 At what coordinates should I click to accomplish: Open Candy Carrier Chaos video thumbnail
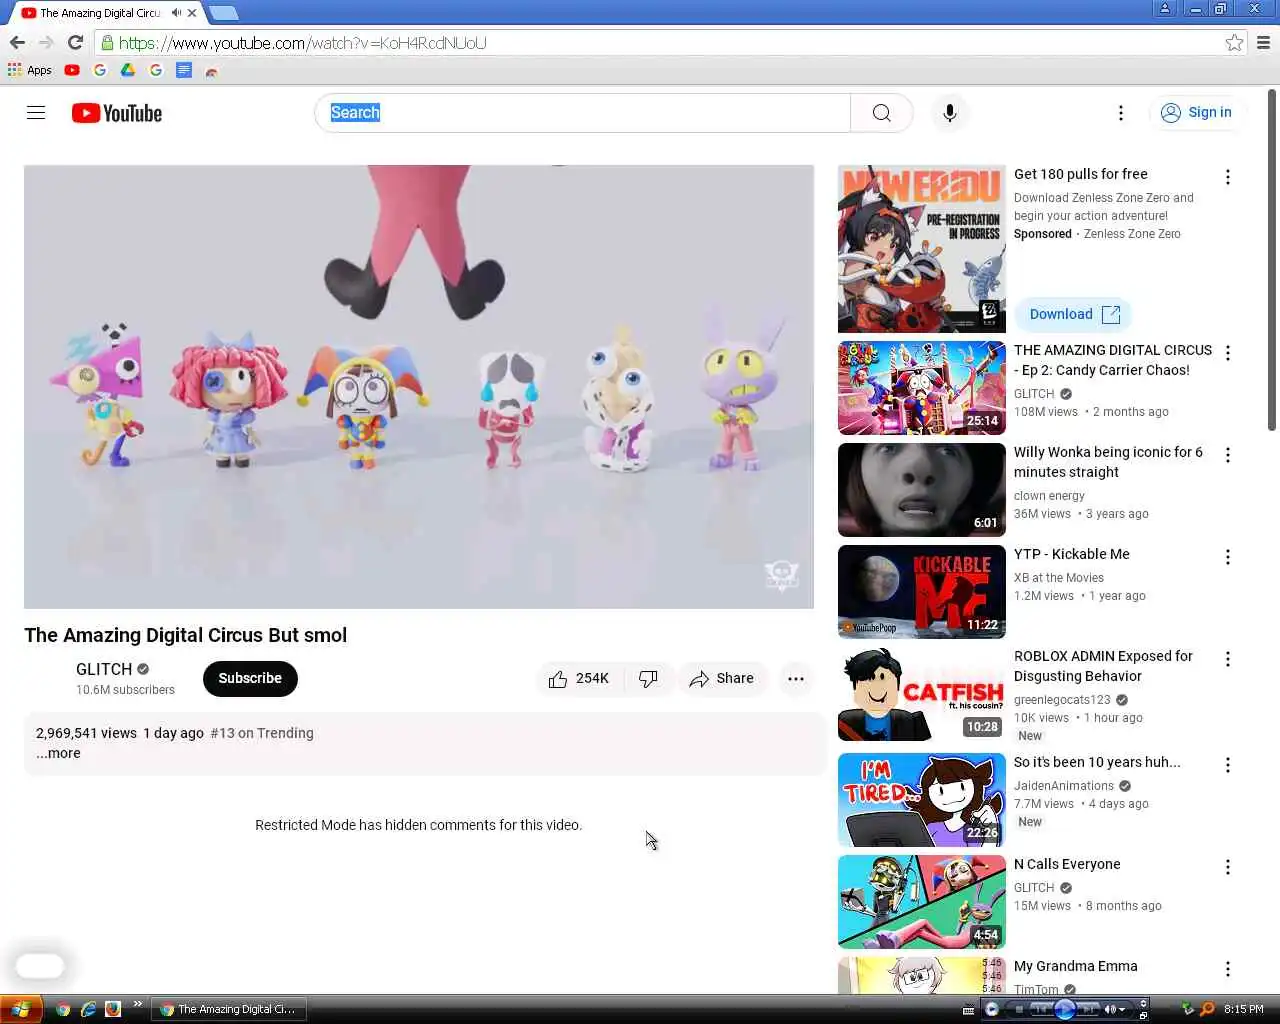pos(922,388)
